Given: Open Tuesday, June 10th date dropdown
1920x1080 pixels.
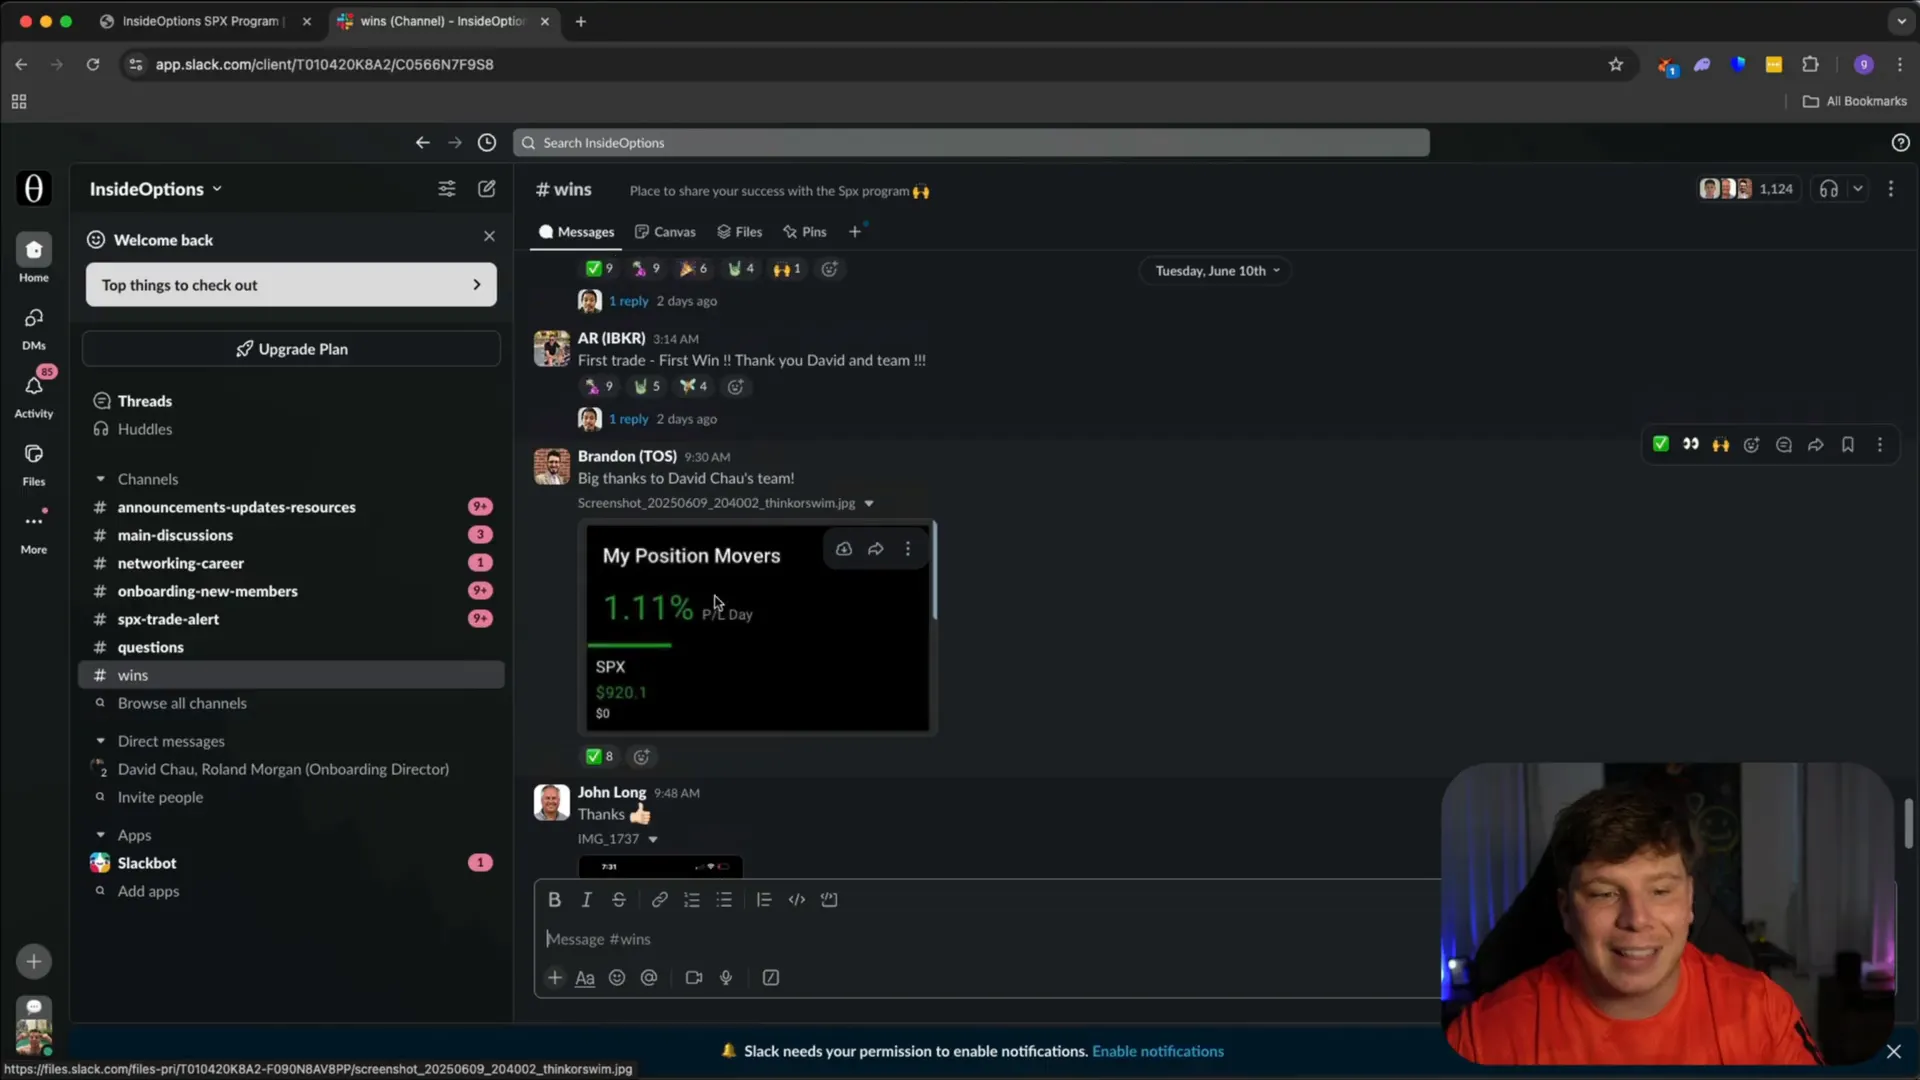Looking at the screenshot, I should [1217, 271].
